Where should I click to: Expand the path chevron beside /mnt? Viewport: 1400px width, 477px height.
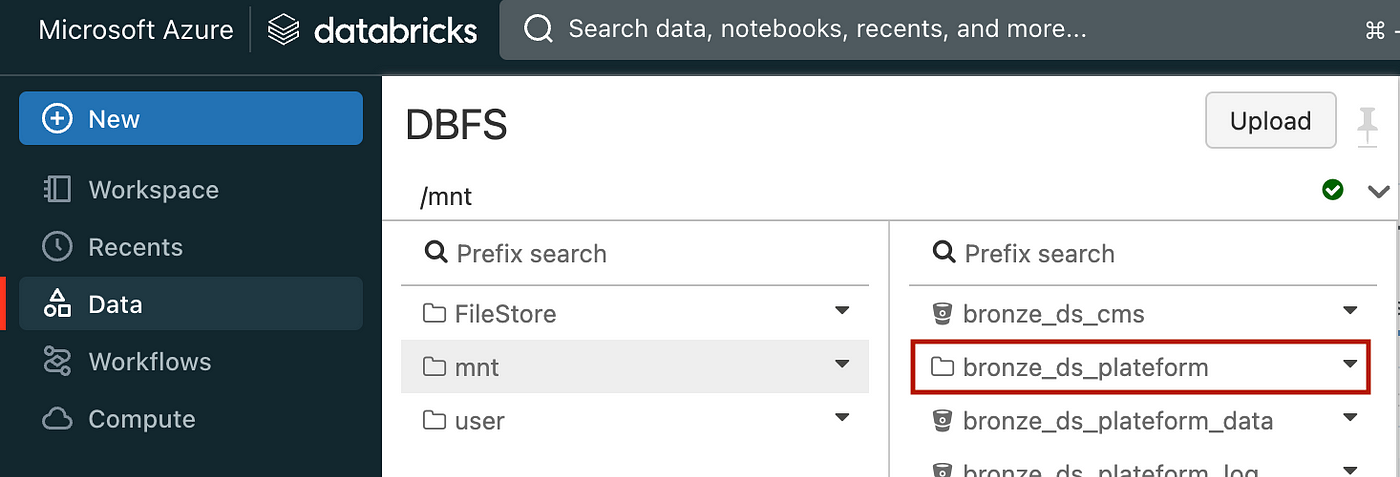coord(1378,191)
